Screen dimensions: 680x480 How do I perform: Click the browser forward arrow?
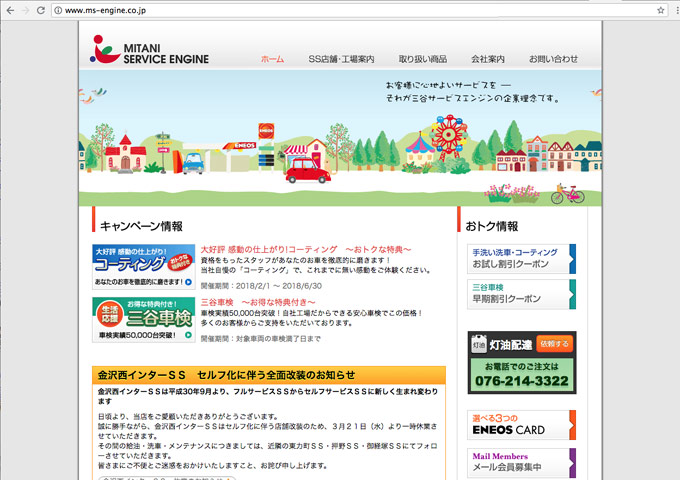[x=32, y=9]
